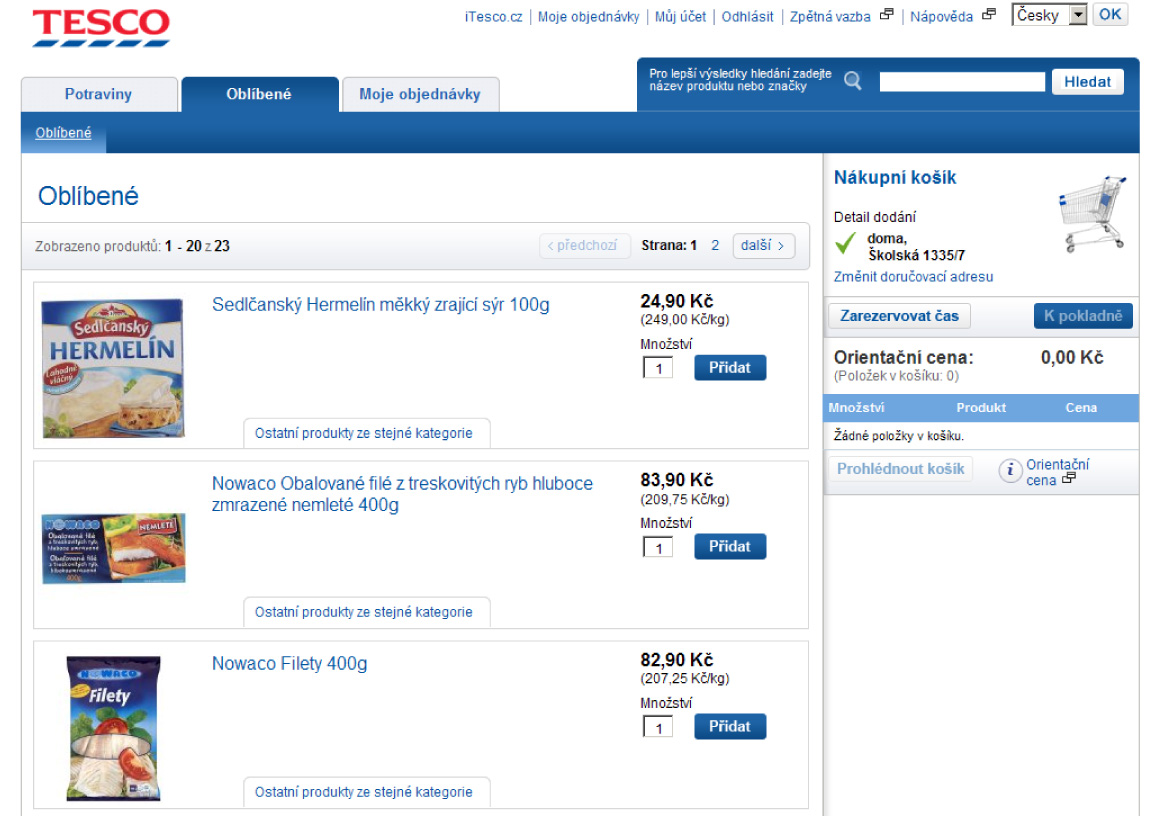The image size is (1166, 816).
Task: Click the Orientační cena info icon
Action: [1010, 471]
